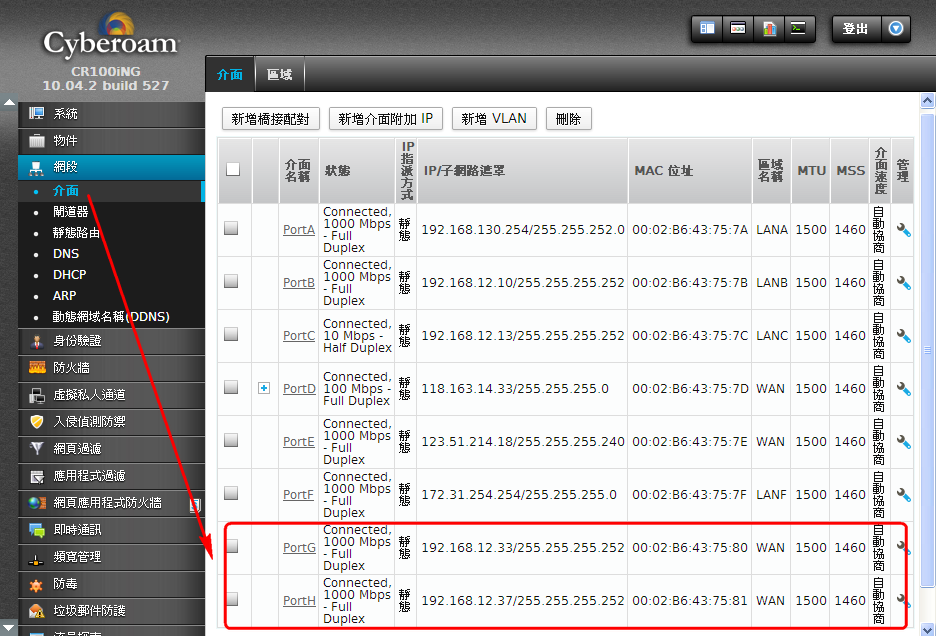Screen dimensions: 936x636
Task: Open the 入侵偵測防禦 menu in sidebar
Action: pos(112,422)
